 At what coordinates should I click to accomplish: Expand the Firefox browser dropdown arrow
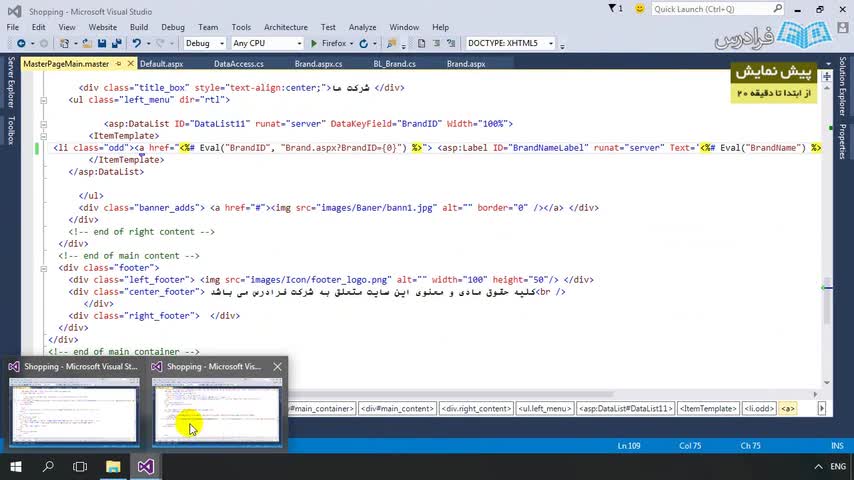point(351,44)
